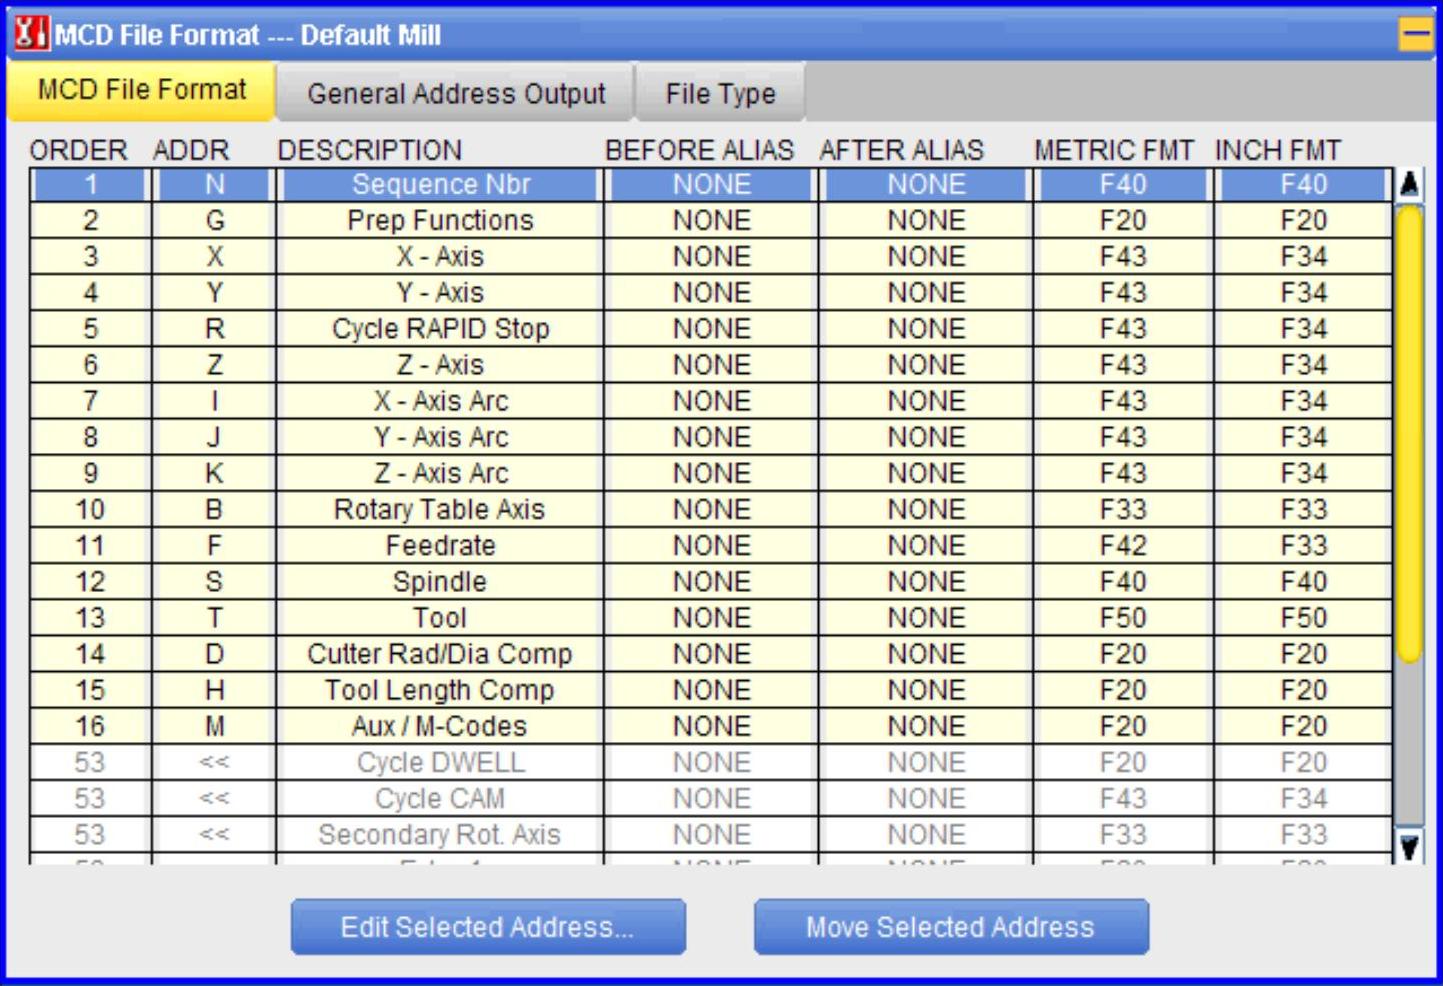The height and width of the screenshot is (986, 1443).
Task: Select the Feedrate description cell
Action: tap(440, 546)
